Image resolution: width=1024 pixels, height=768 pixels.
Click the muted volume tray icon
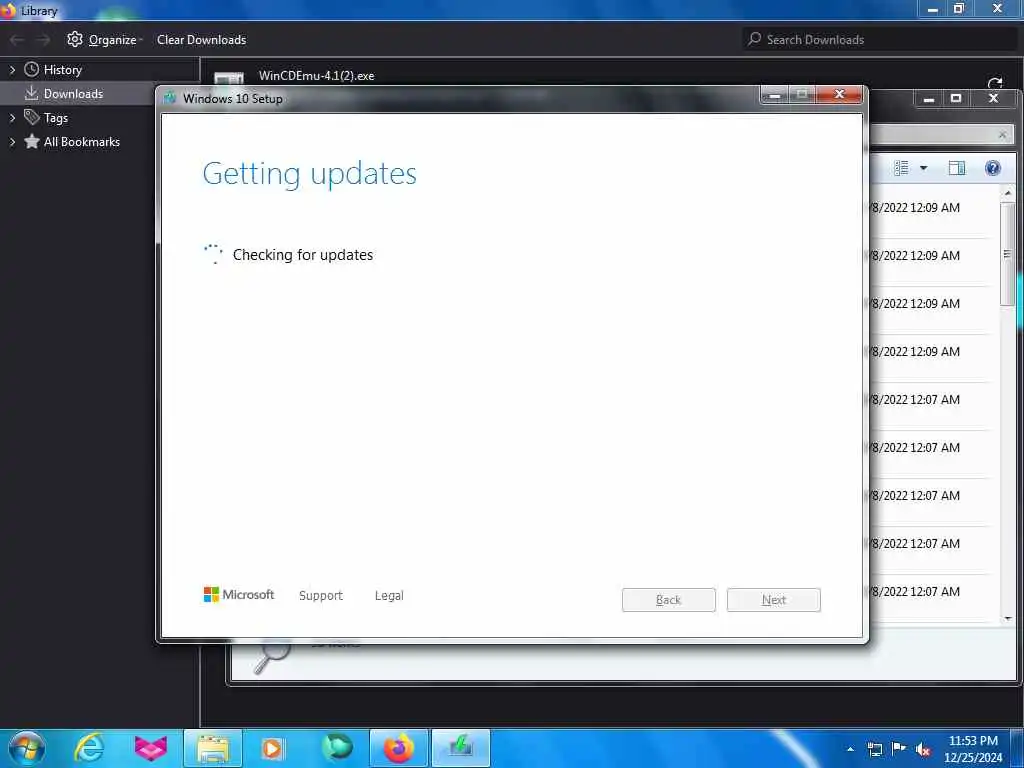pyautogui.click(x=923, y=750)
